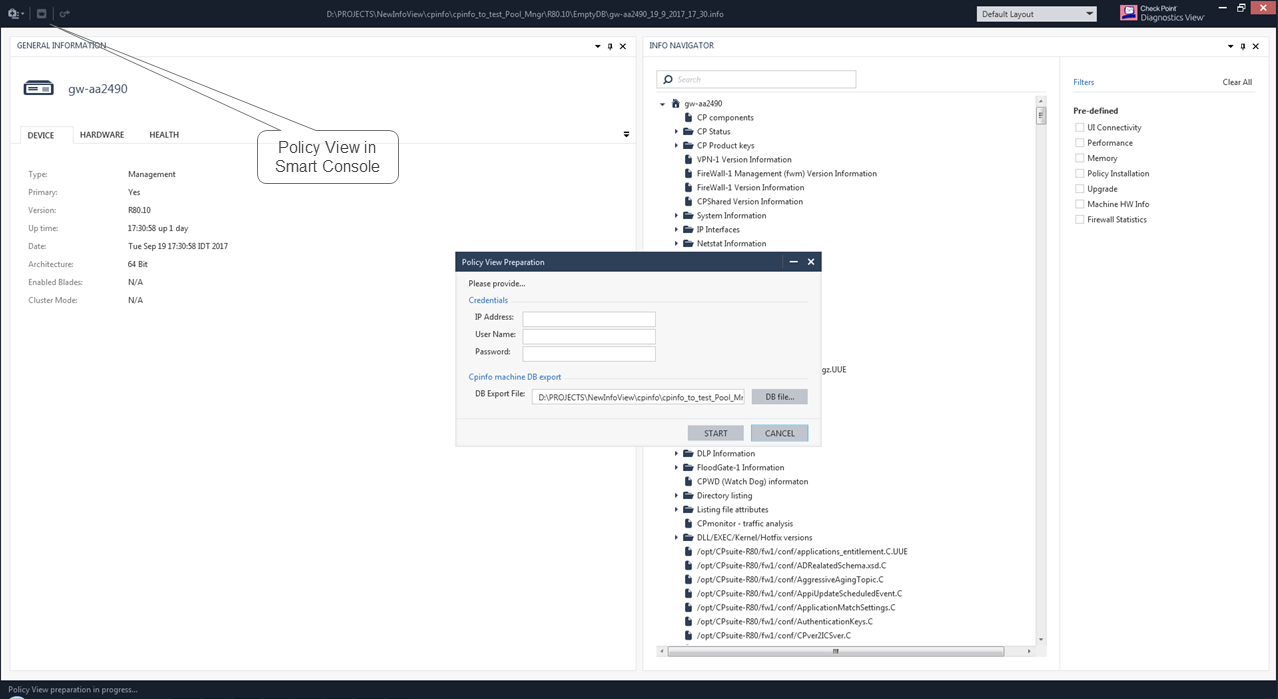Click the home icon of gw-aa2490 root node
Viewport: 1278px width, 699px height.
(675, 103)
